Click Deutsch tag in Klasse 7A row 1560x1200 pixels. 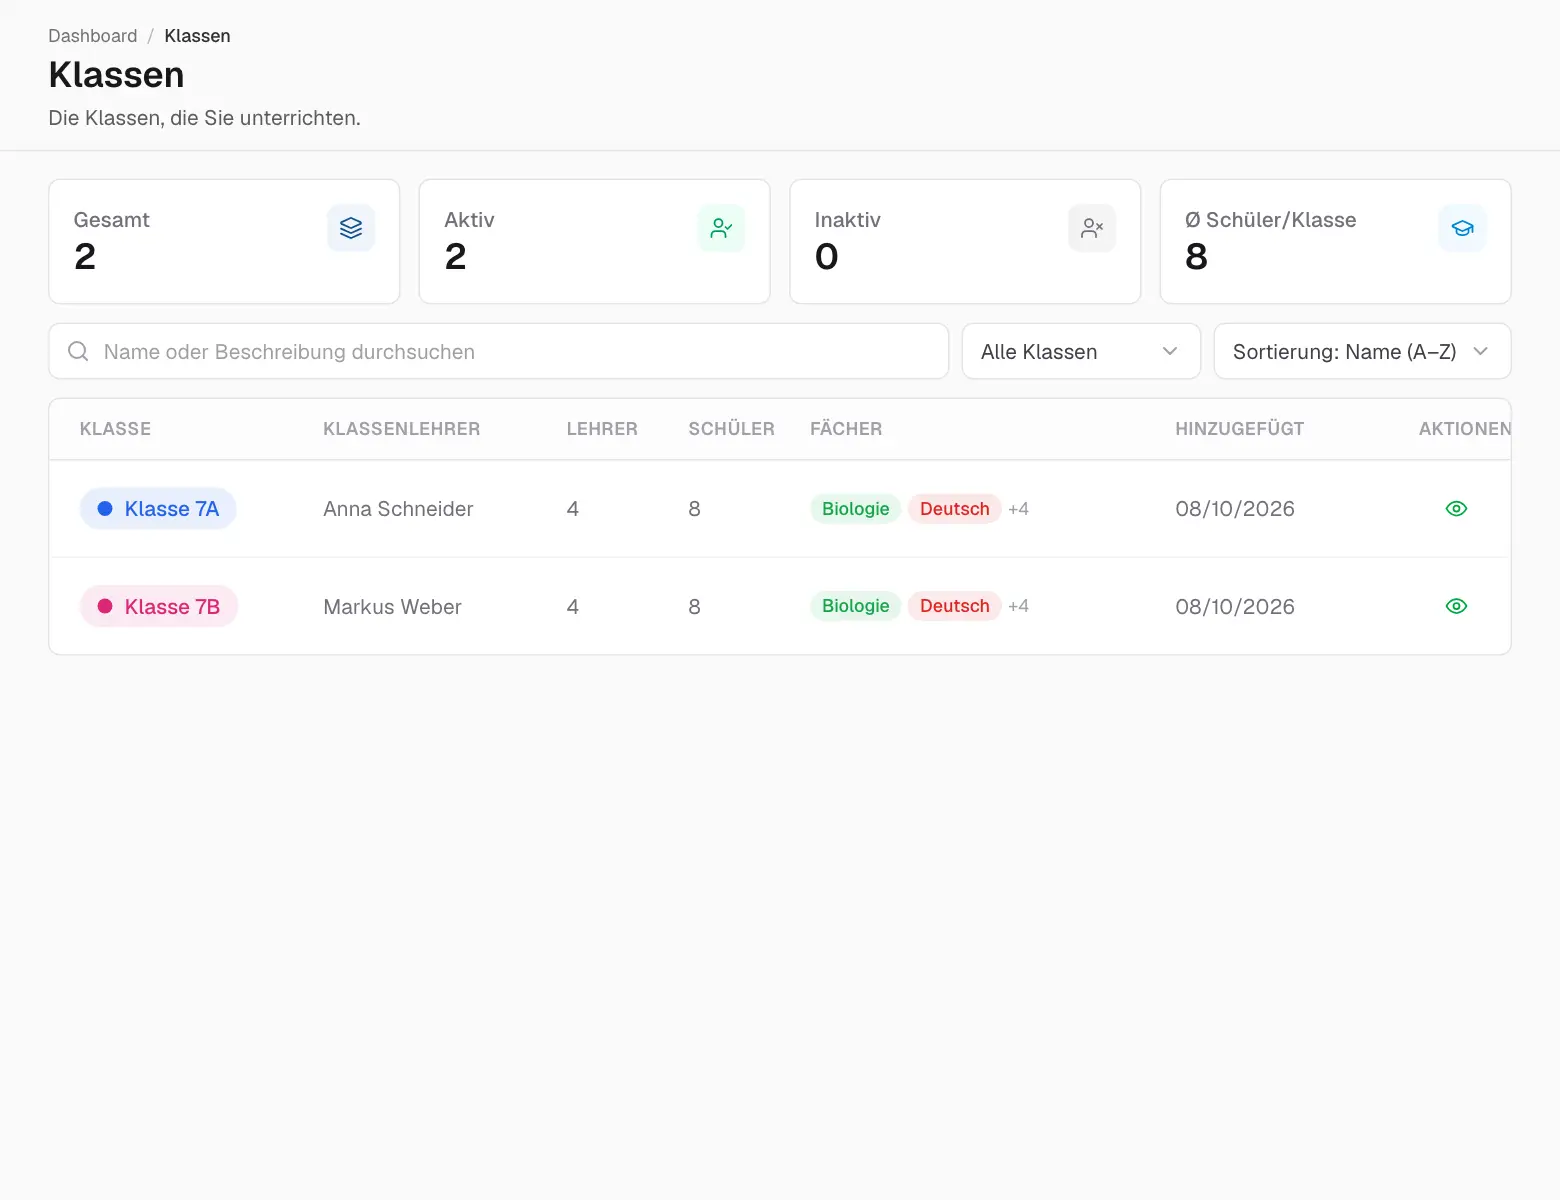955,509
